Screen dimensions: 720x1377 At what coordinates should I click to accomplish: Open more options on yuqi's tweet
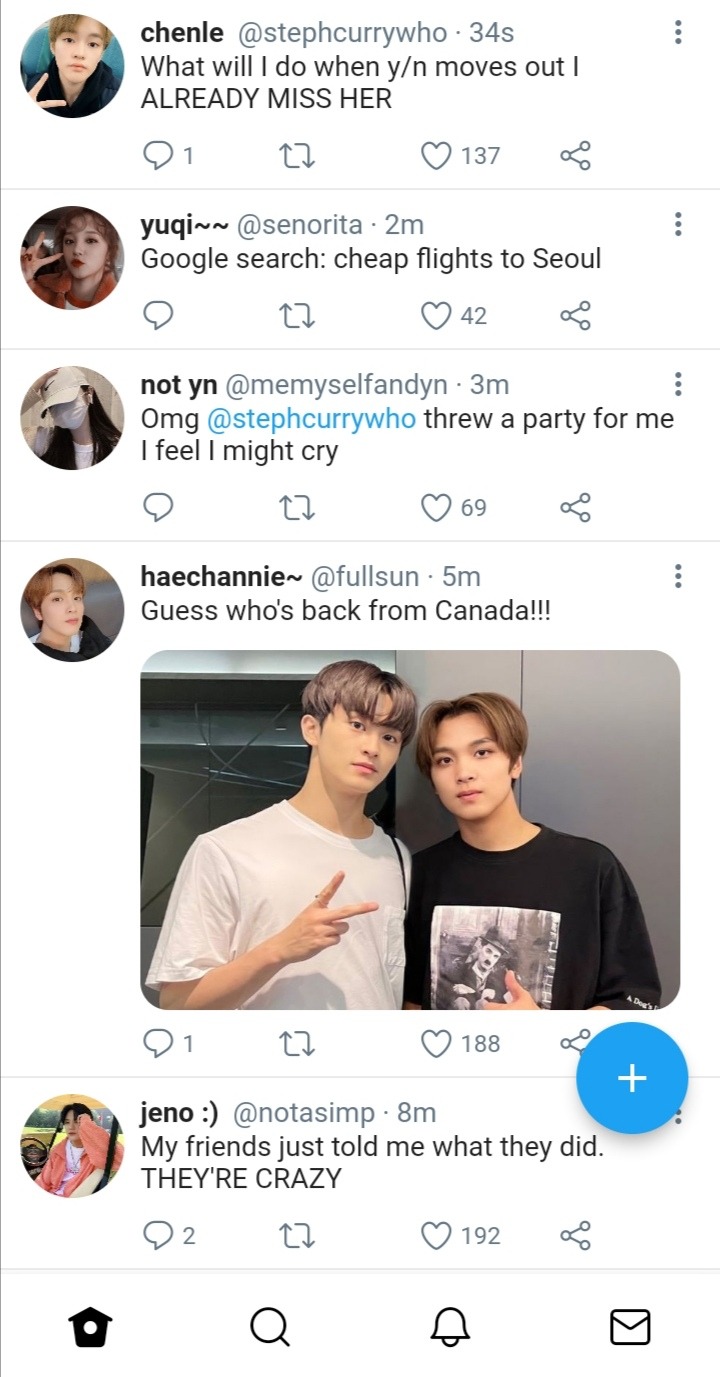678,224
